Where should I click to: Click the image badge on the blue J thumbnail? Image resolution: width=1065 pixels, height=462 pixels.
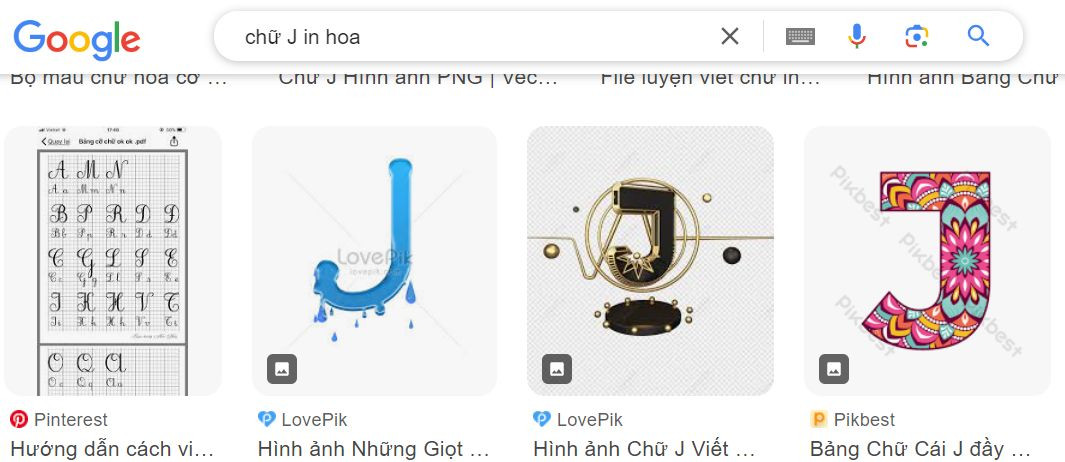point(282,369)
